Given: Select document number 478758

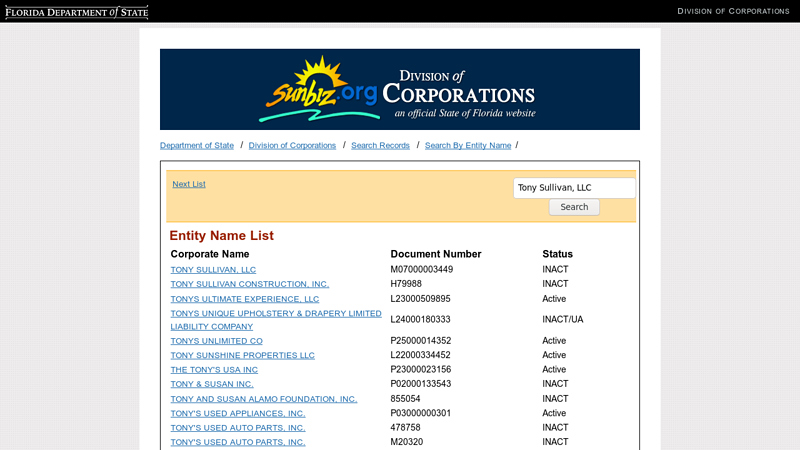Looking at the screenshot, I should (x=405, y=428).
